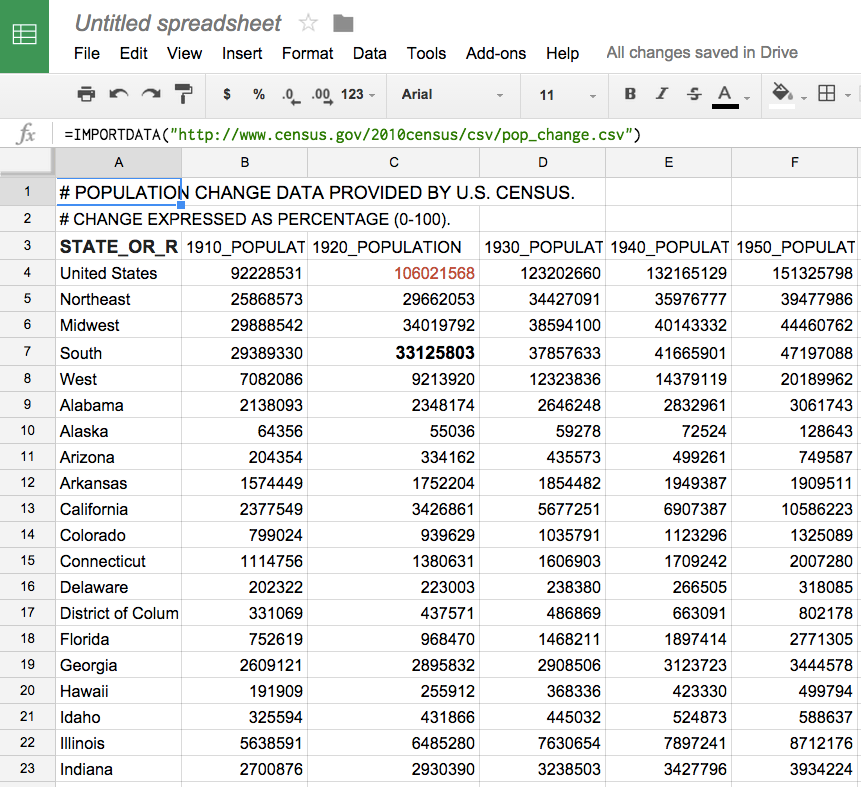The image size is (861, 787).
Task: Select the Paint format tool
Action: (x=183, y=93)
